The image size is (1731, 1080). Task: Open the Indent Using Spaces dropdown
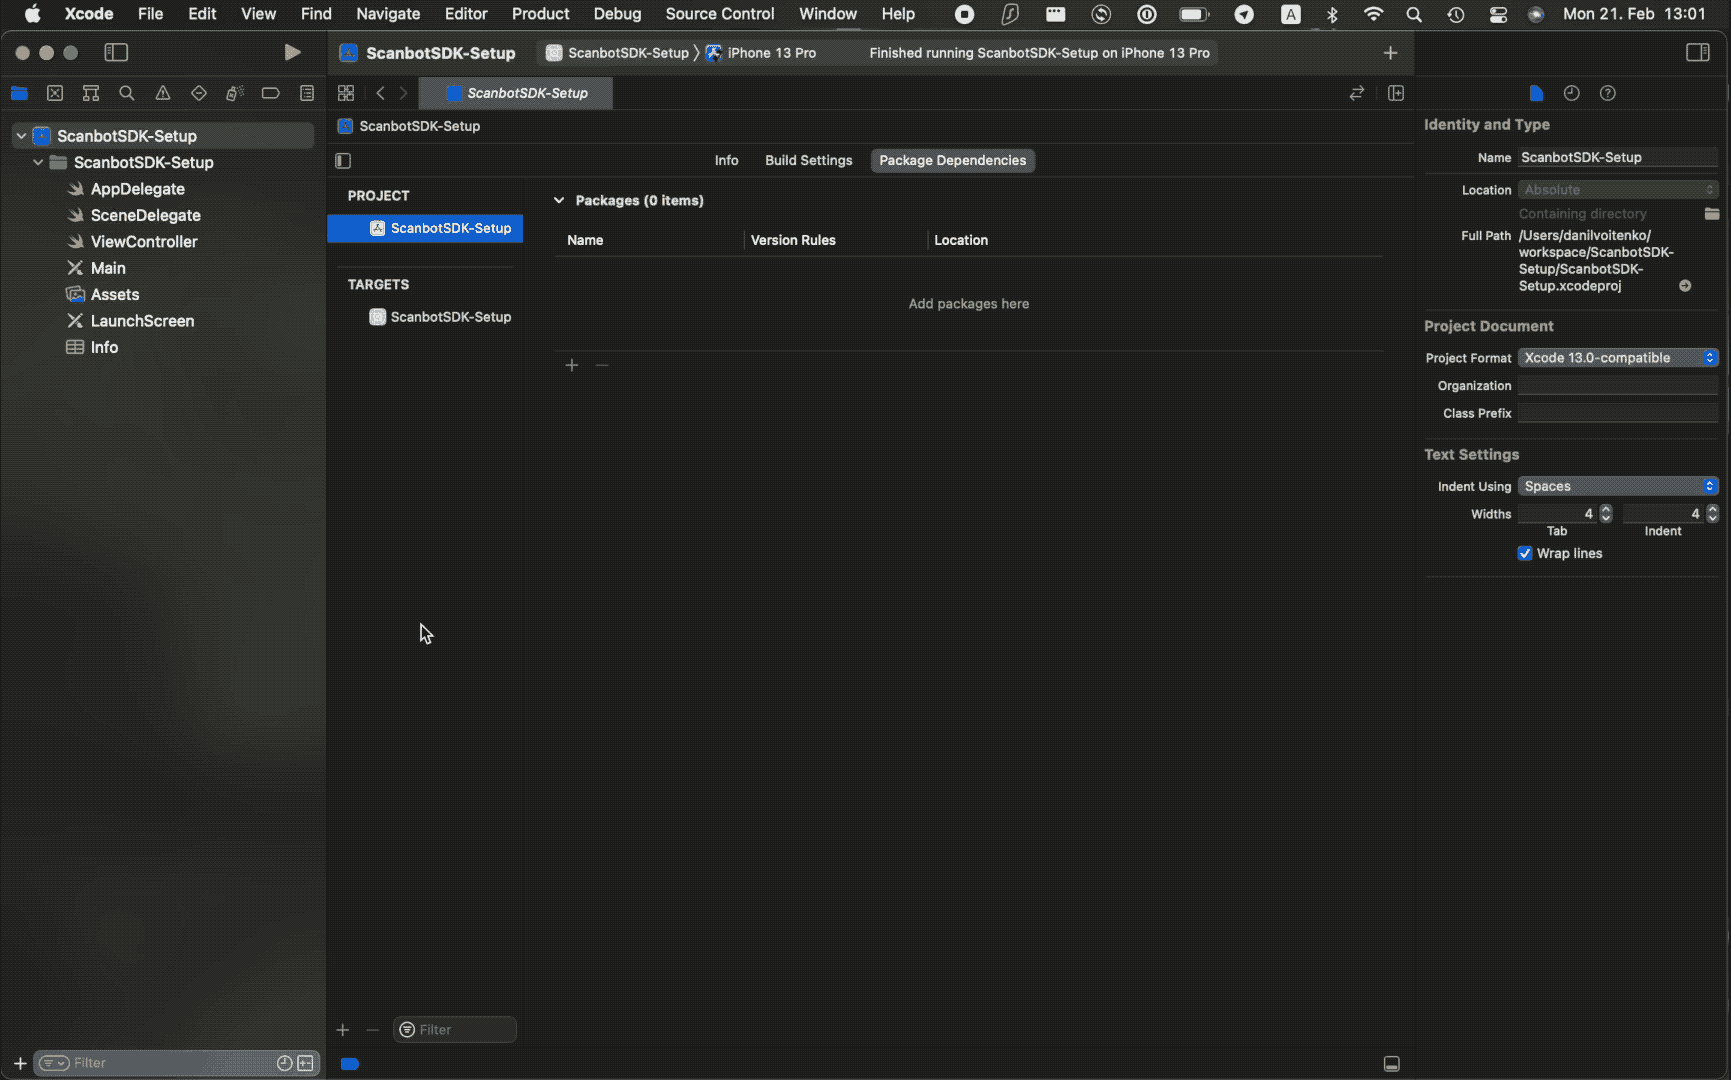(1617, 486)
